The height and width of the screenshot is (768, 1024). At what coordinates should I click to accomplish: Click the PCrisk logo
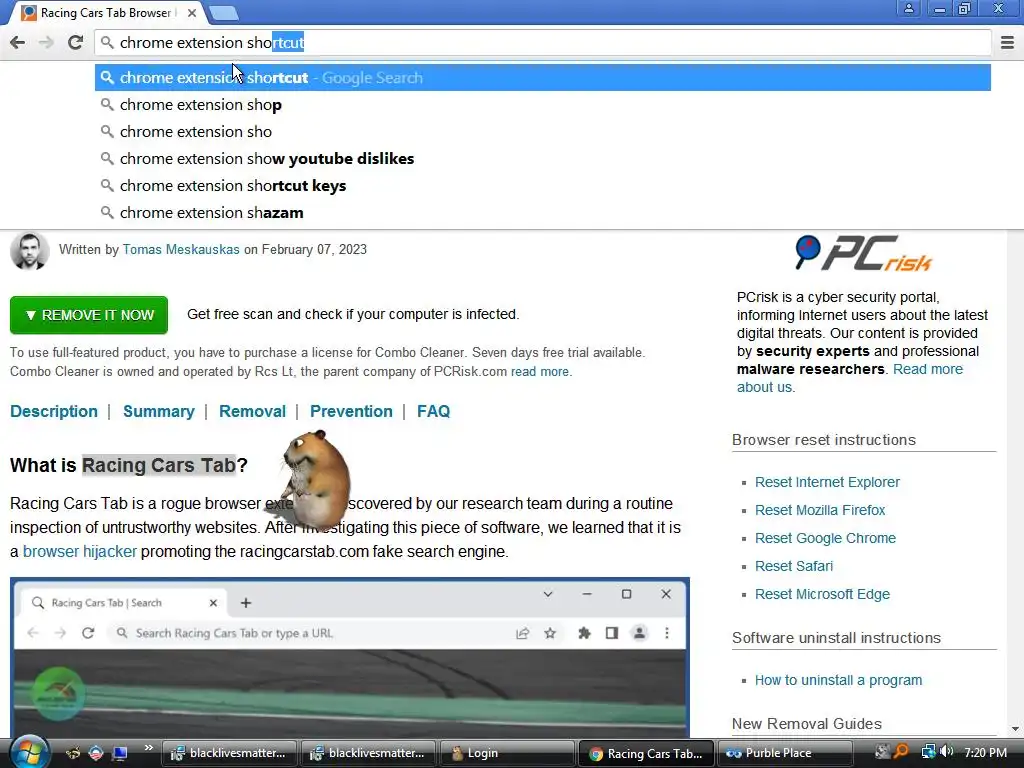[x=863, y=253]
